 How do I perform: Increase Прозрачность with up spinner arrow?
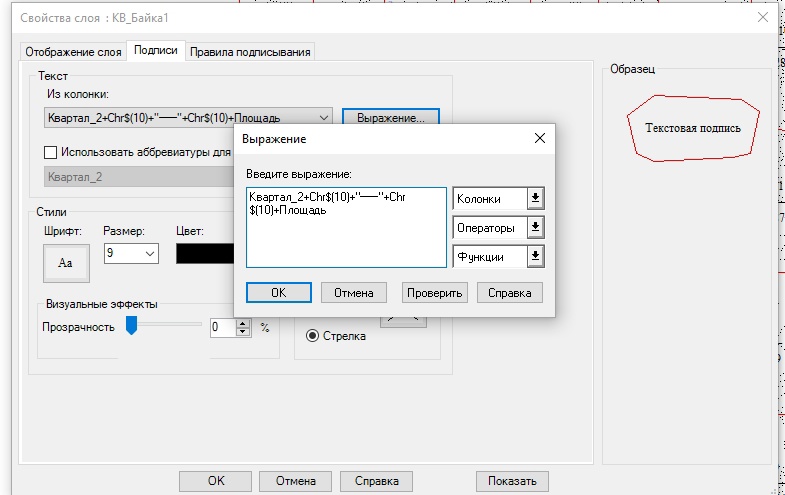(x=243, y=323)
